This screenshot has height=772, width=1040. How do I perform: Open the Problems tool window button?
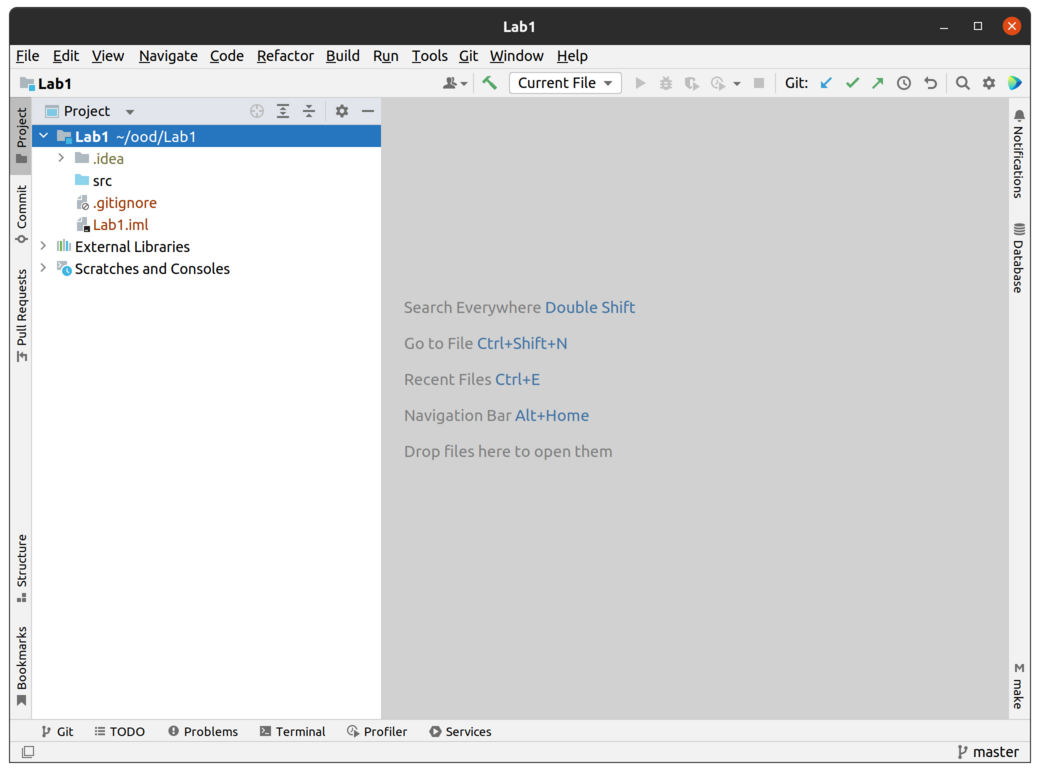203,731
